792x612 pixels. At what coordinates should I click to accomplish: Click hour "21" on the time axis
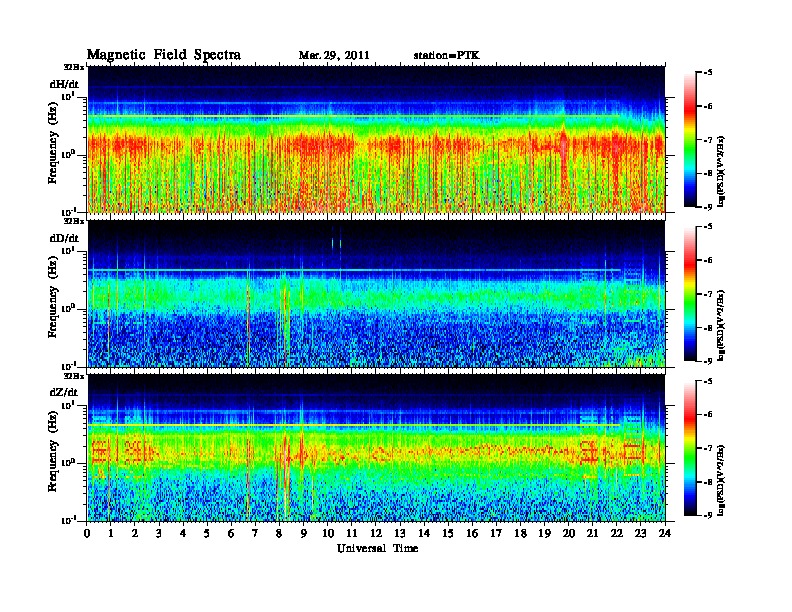[x=592, y=533]
